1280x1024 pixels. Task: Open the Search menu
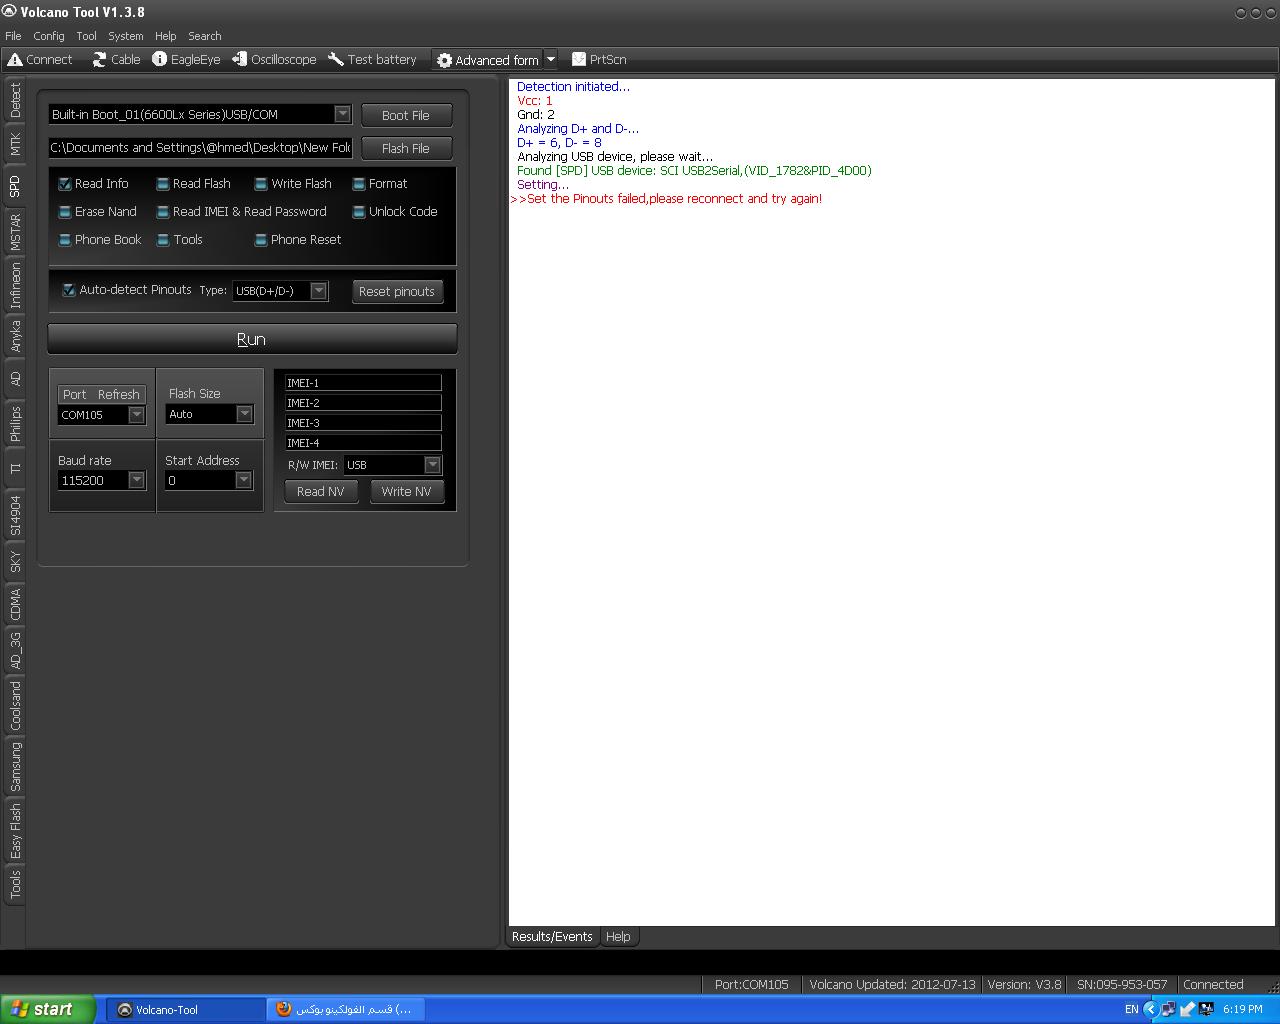(x=205, y=36)
